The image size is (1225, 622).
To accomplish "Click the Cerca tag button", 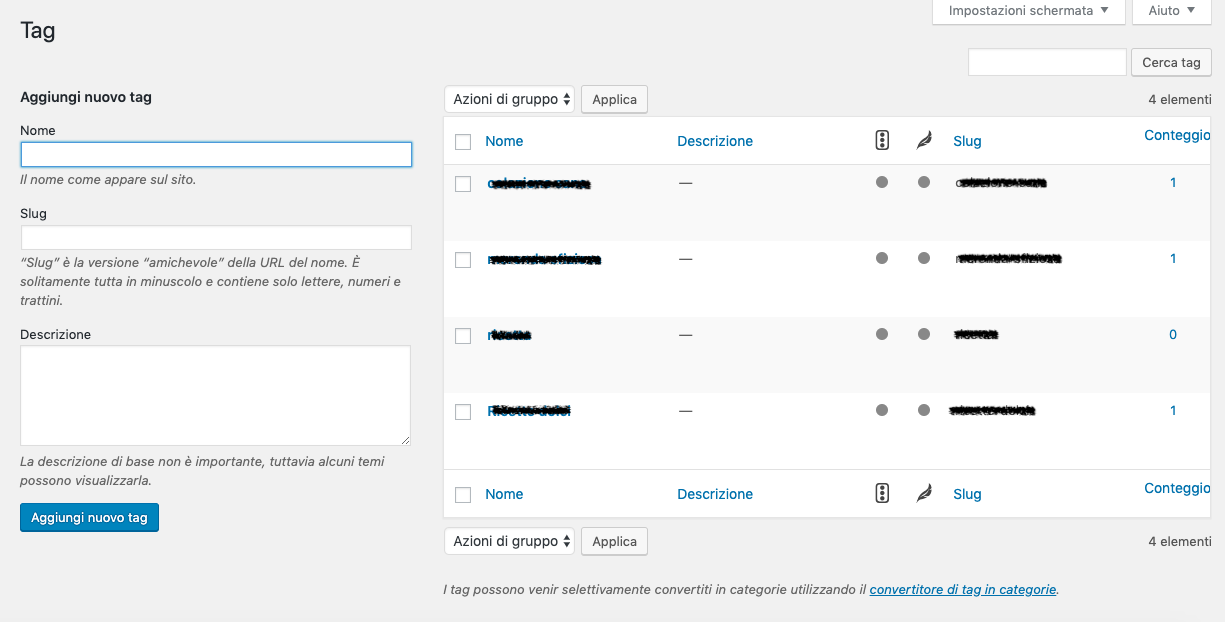I will point(1170,62).
